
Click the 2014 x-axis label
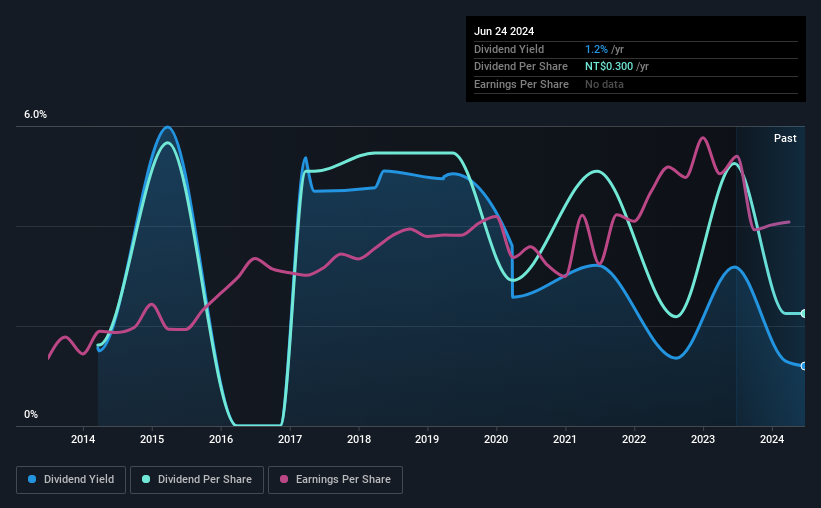[83, 439]
